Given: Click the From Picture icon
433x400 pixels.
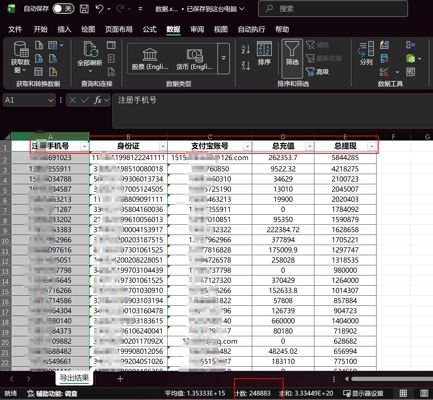Looking at the screenshot, I should tap(53, 45).
